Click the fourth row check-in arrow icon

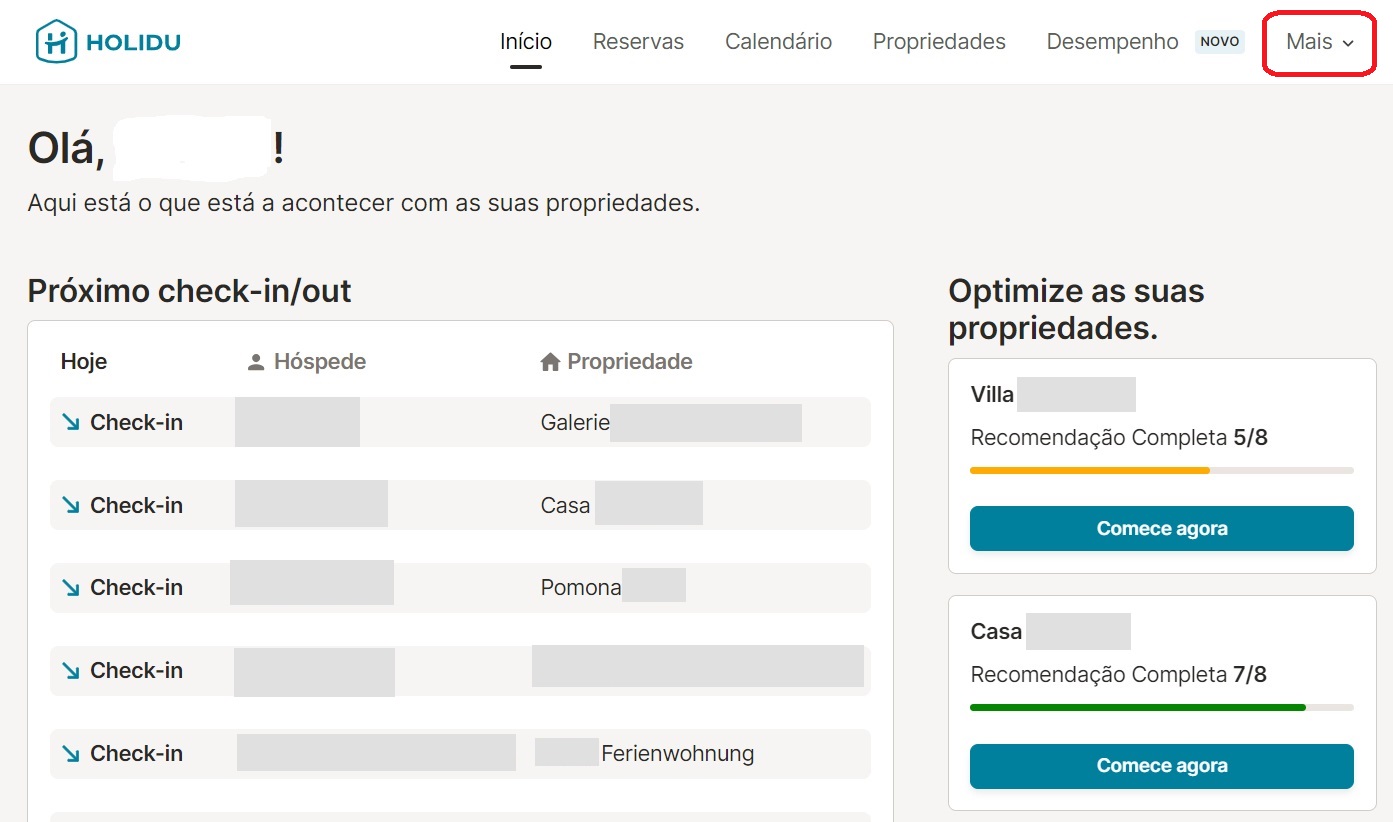[x=71, y=670]
